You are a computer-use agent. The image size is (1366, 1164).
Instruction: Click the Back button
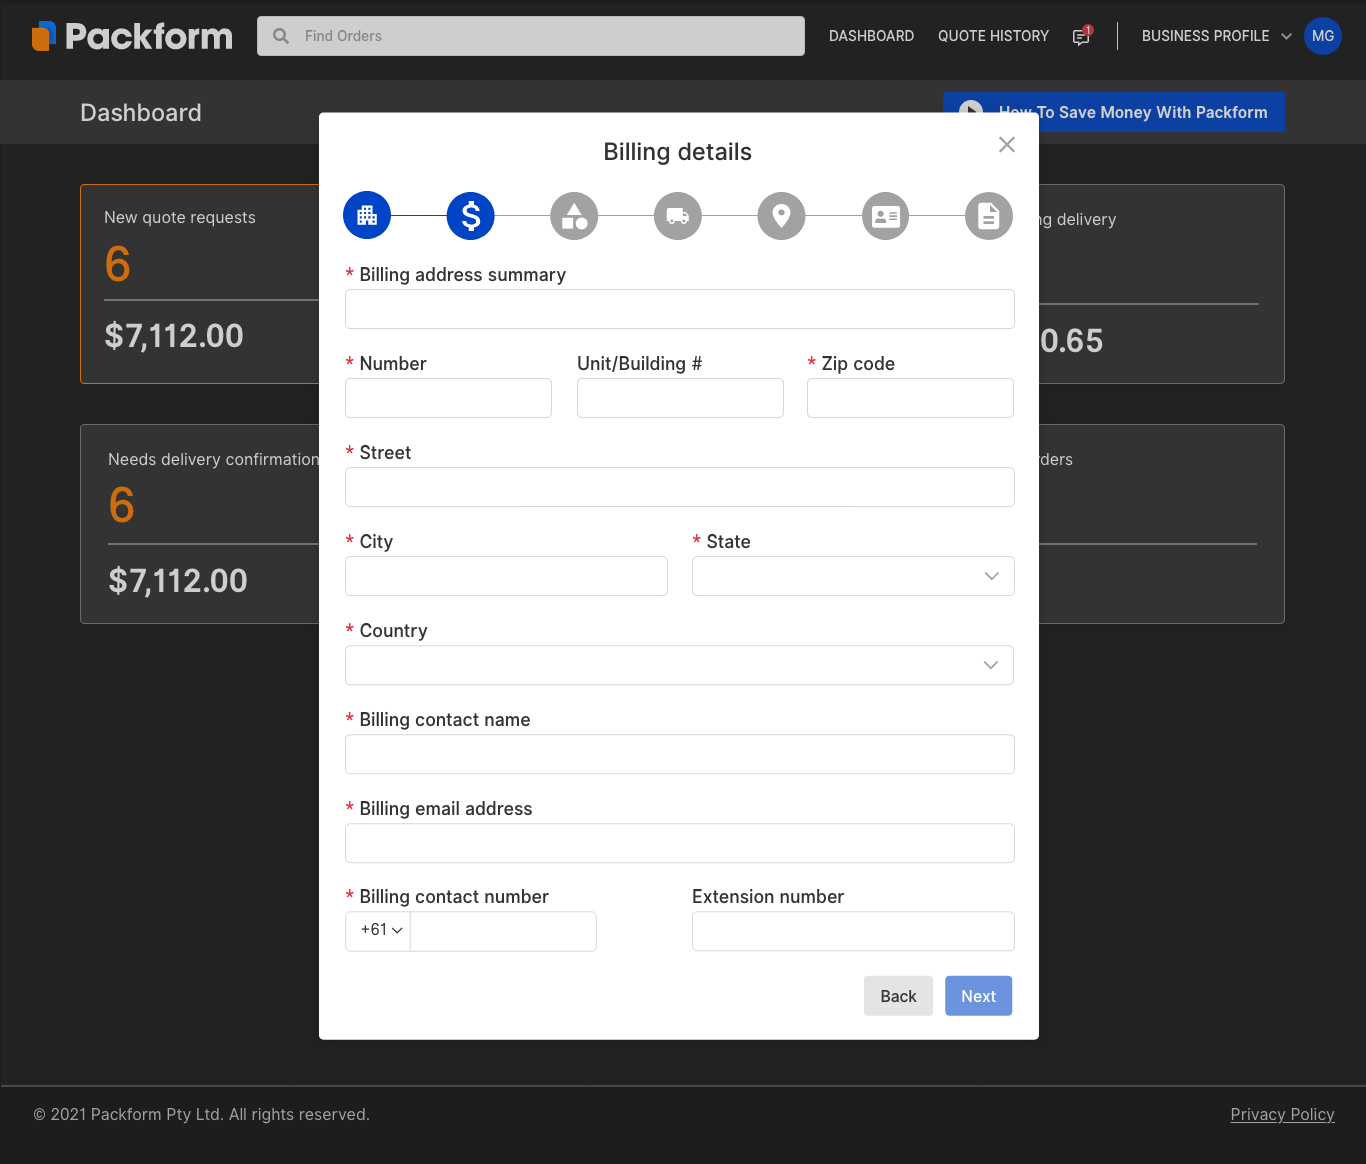898,996
